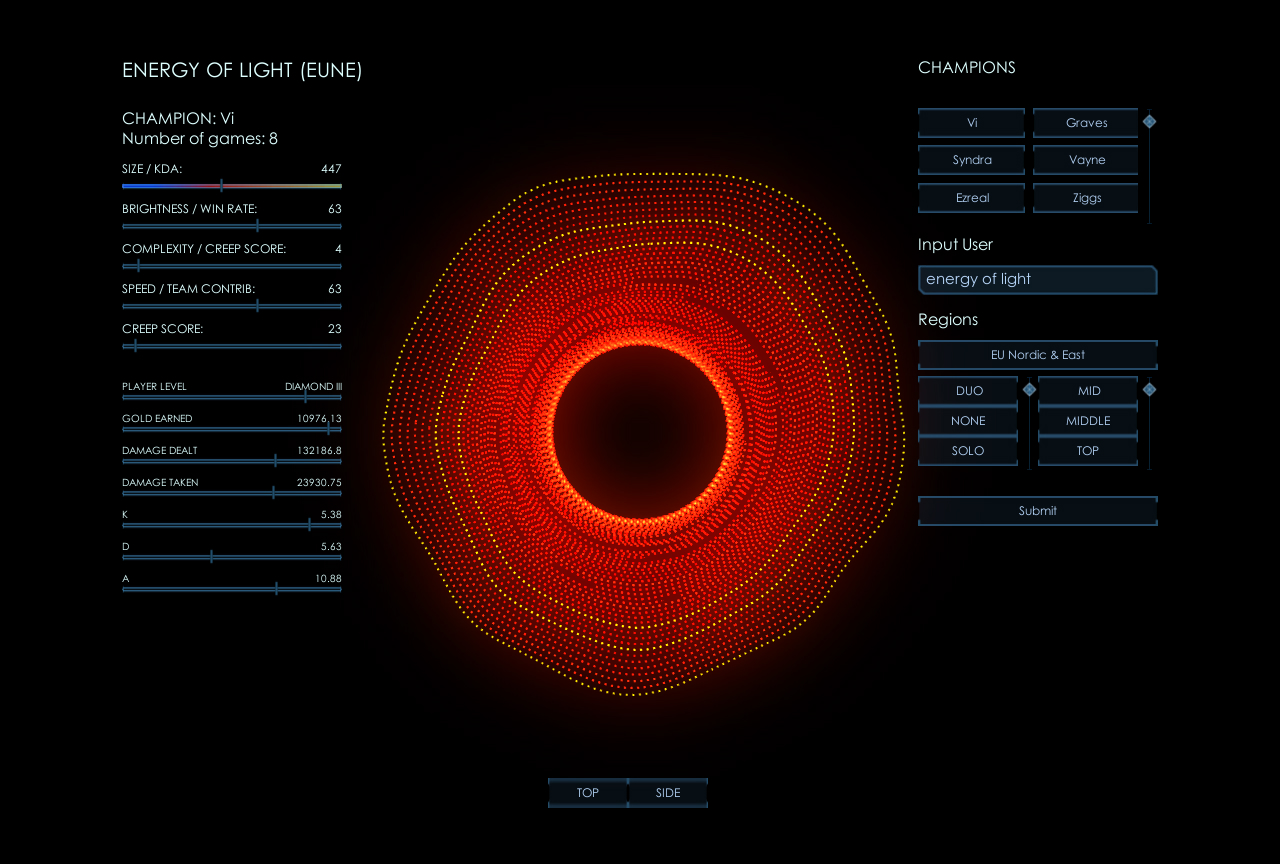Choose Vayne from the champions list
The image size is (1280, 864).
click(x=1086, y=160)
